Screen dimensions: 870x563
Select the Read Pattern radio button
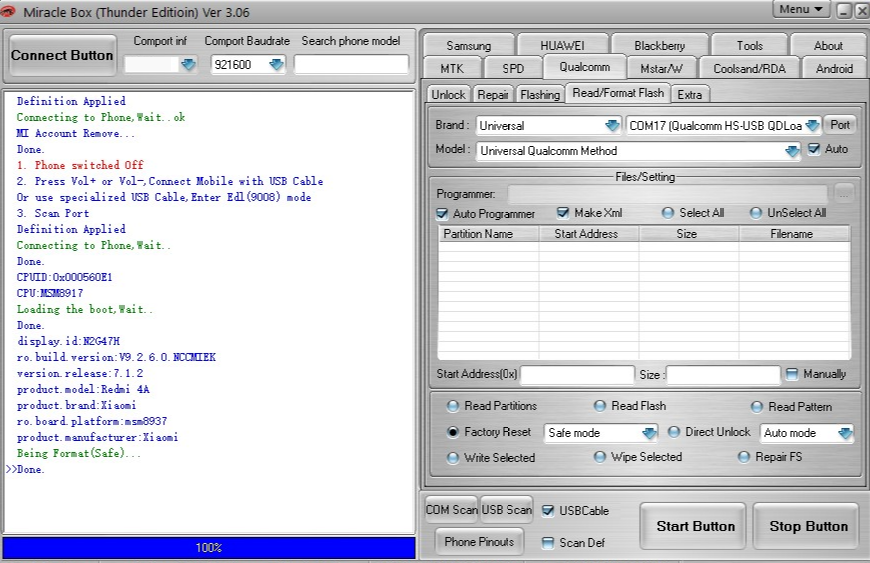point(757,407)
